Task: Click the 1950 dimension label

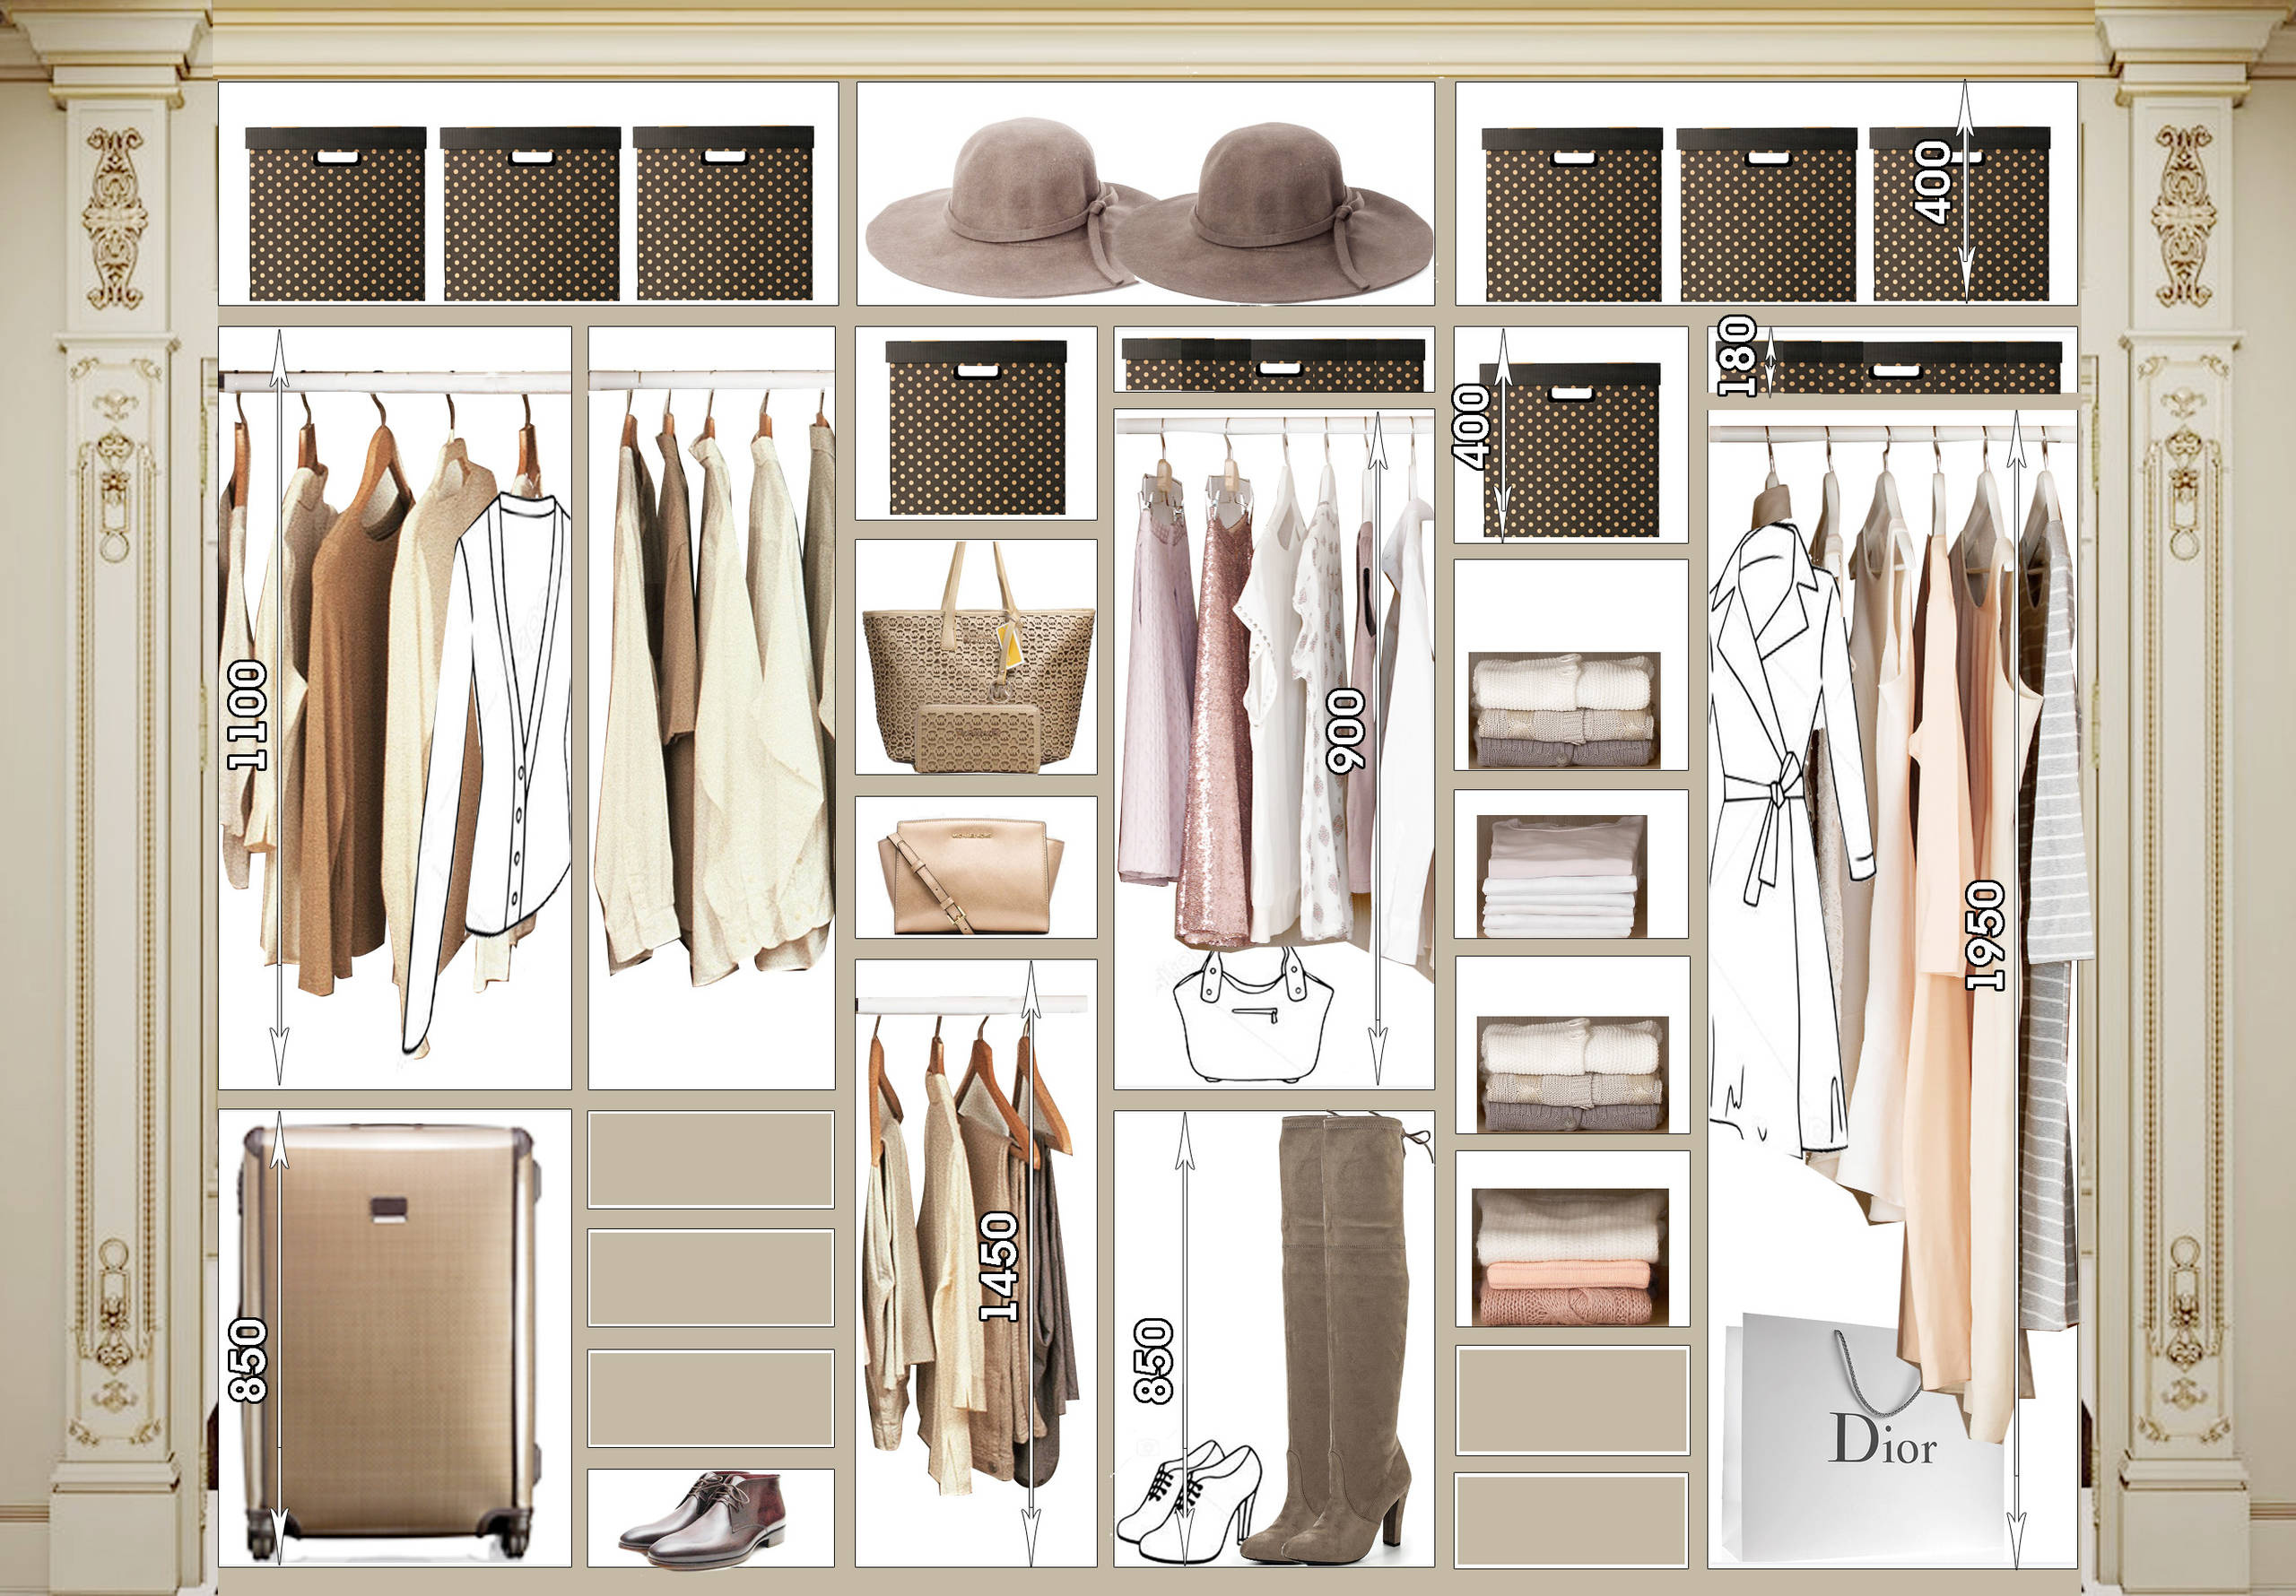Action: click(x=1985, y=935)
